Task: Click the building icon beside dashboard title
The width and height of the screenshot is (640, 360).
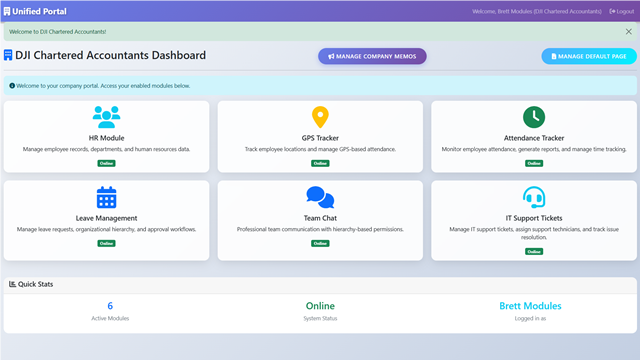Action: tap(8, 55)
